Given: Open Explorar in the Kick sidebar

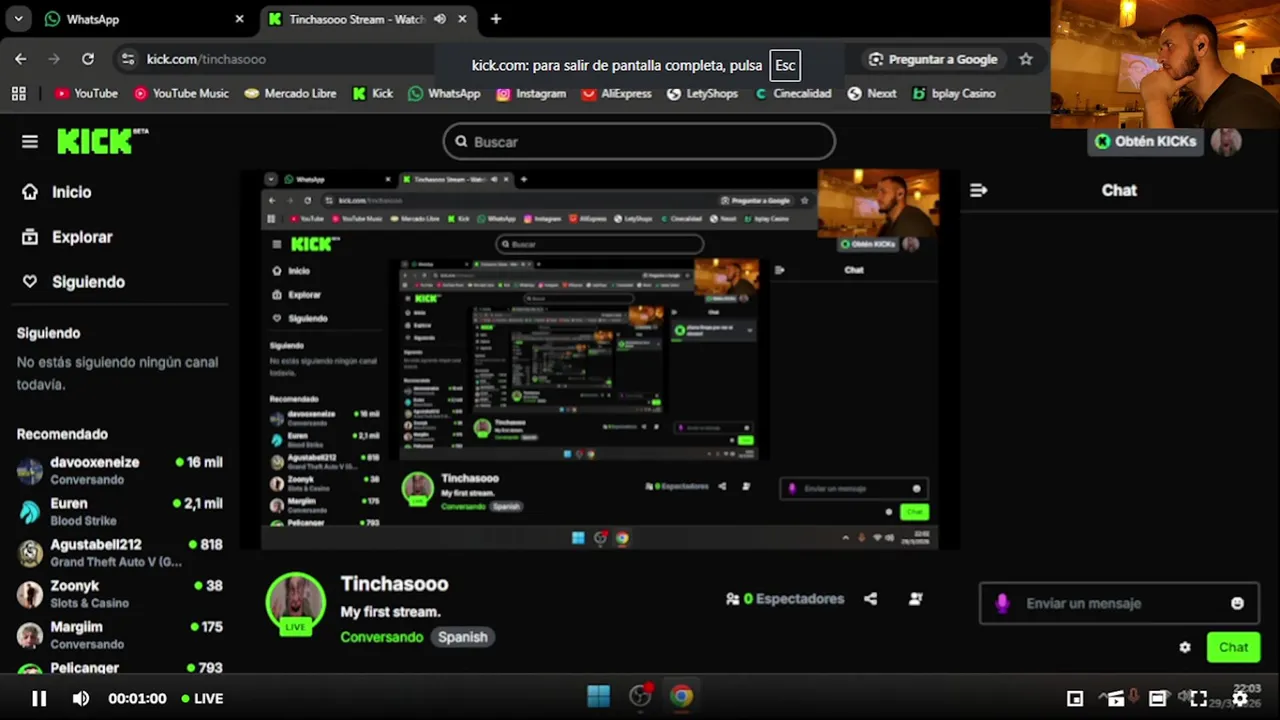Looking at the screenshot, I should click(x=67, y=237).
